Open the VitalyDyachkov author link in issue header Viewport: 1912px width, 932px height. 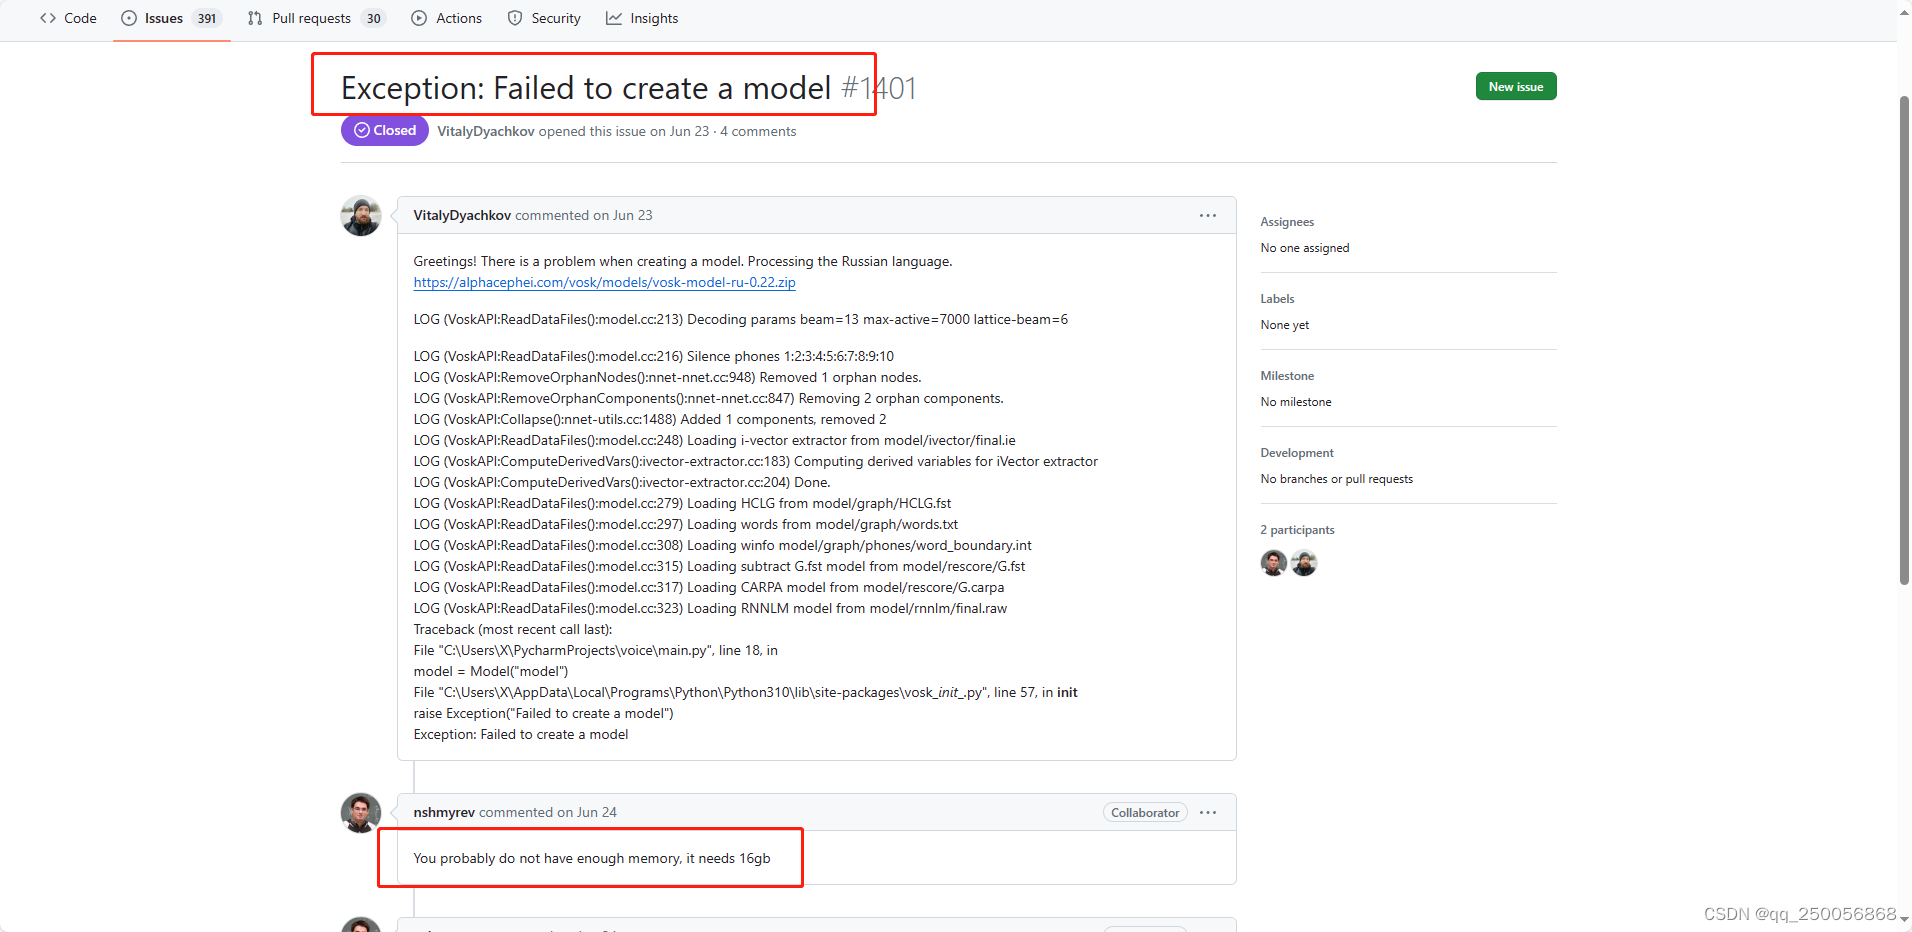tap(485, 131)
